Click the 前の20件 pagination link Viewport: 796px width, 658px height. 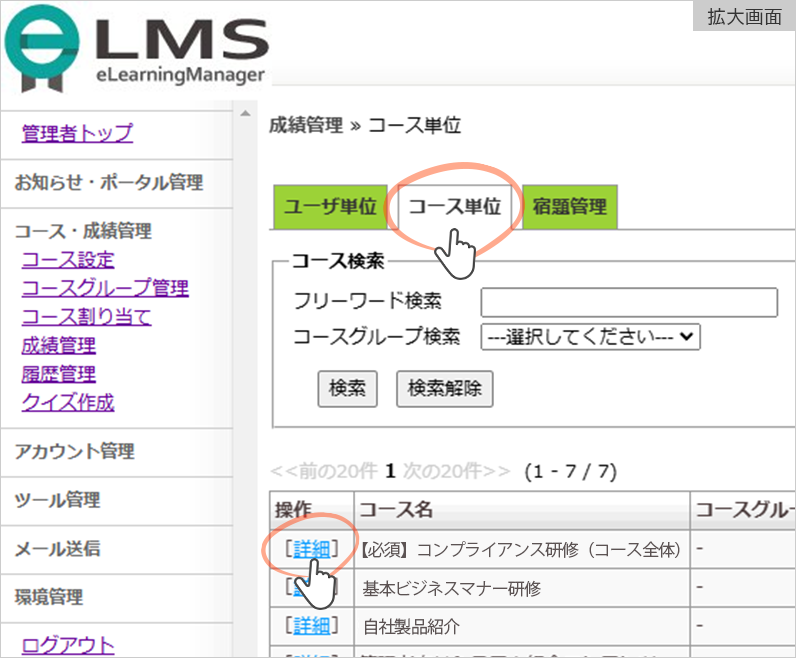coord(324,471)
